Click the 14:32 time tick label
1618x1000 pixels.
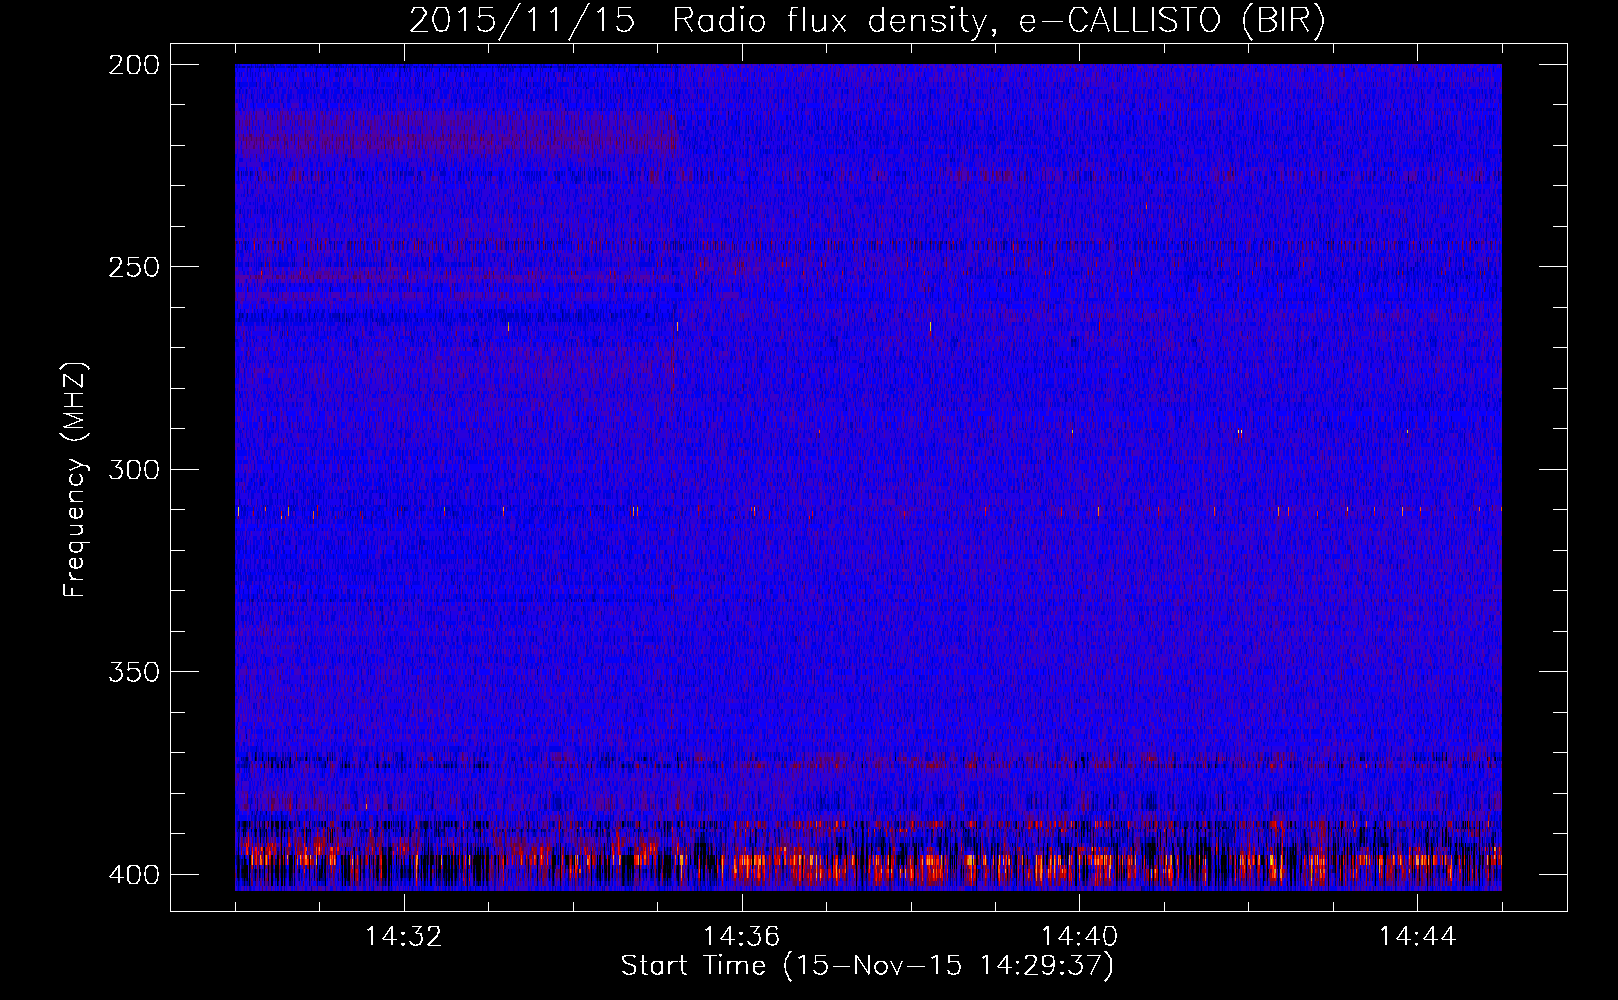[x=404, y=937]
